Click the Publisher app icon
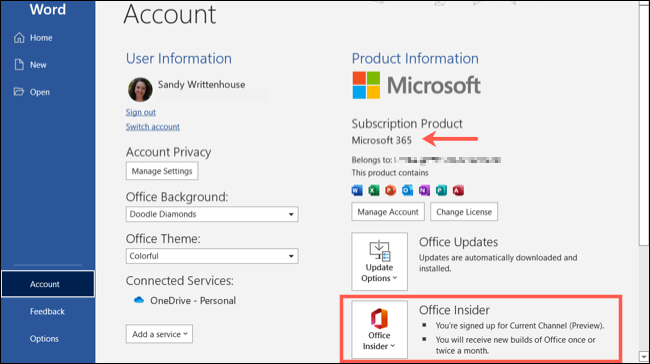Screen dimensions: 650x364 (x=441, y=190)
